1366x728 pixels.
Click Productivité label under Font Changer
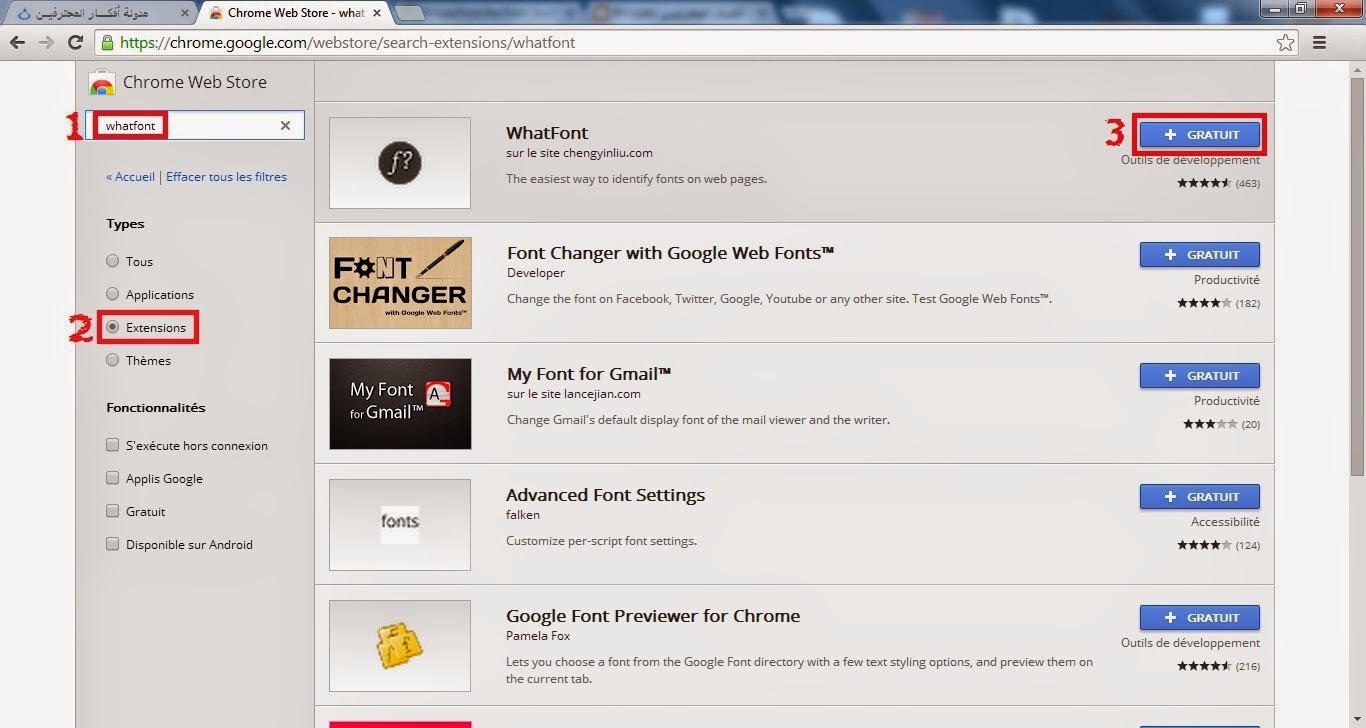1227,280
